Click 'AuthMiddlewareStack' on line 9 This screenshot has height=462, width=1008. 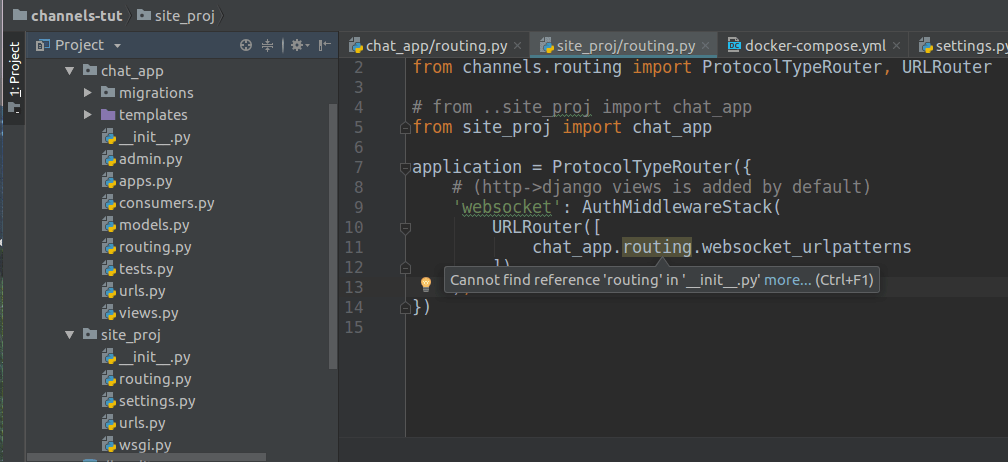pos(676,207)
